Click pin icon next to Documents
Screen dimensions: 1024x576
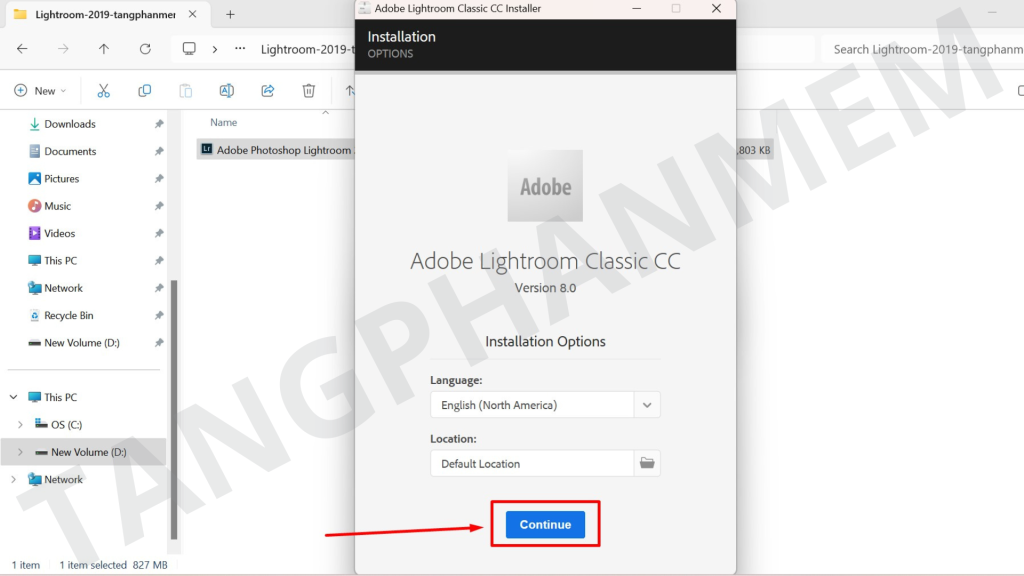pyautogui.click(x=159, y=151)
